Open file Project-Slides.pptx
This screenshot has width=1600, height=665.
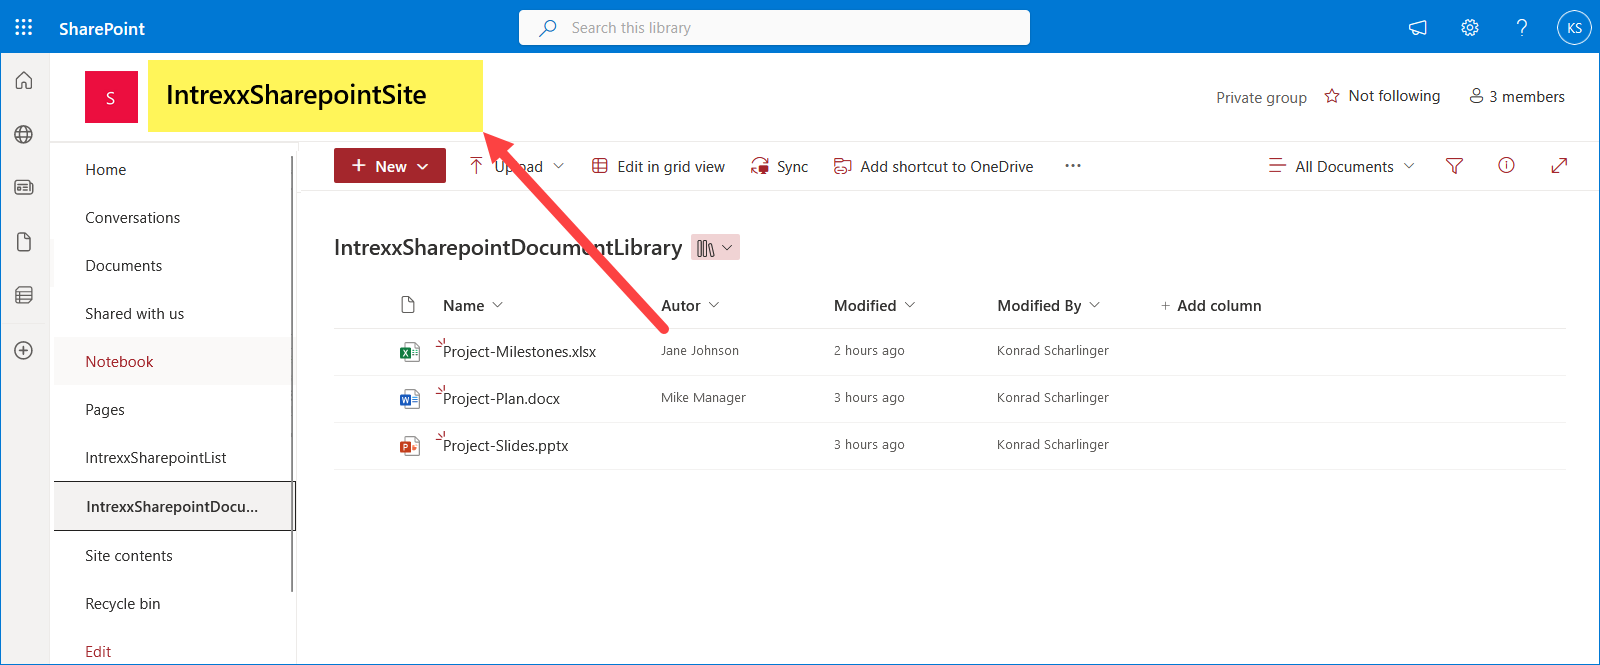[505, 446]
